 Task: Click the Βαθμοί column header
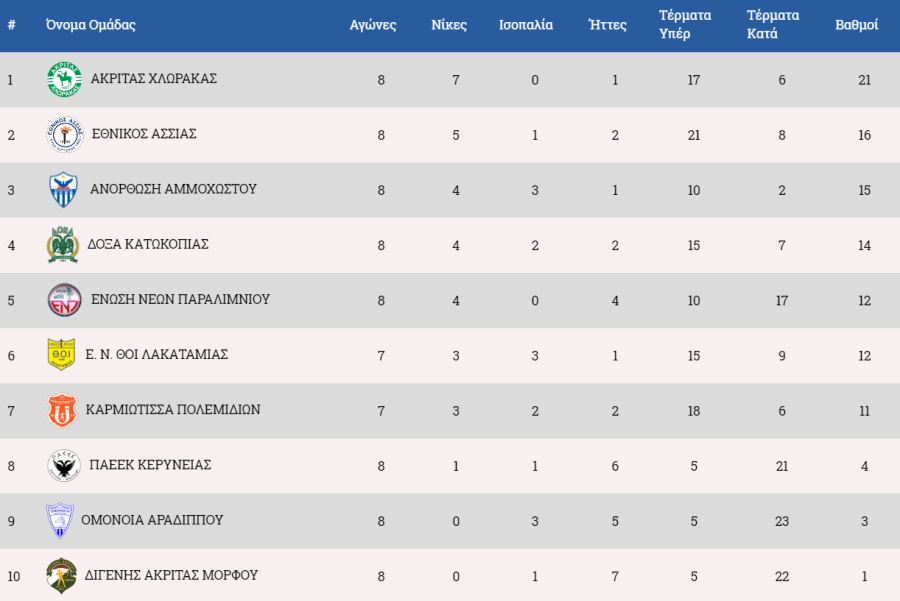(x=856, y=25)
